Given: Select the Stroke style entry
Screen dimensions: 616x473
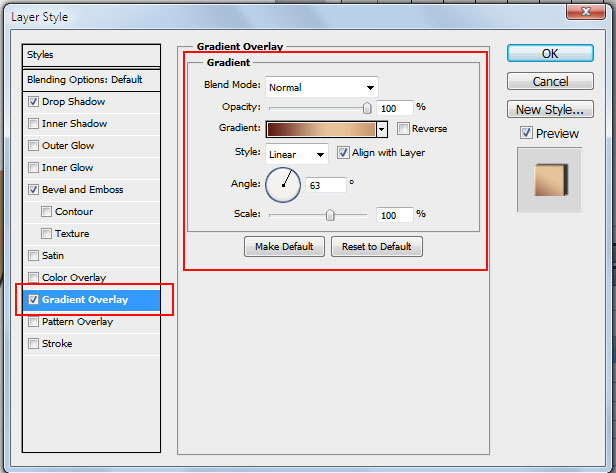Looking at the screenshot, I should [57, 344].
